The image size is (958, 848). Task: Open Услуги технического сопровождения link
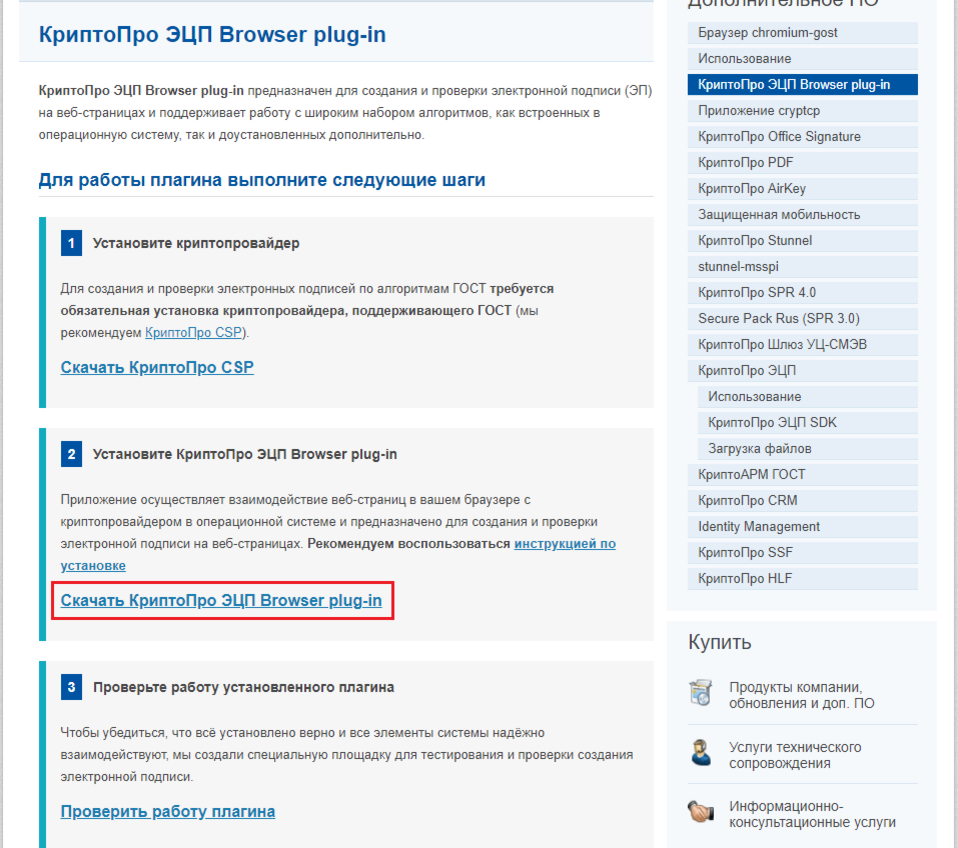click(795, 755)
